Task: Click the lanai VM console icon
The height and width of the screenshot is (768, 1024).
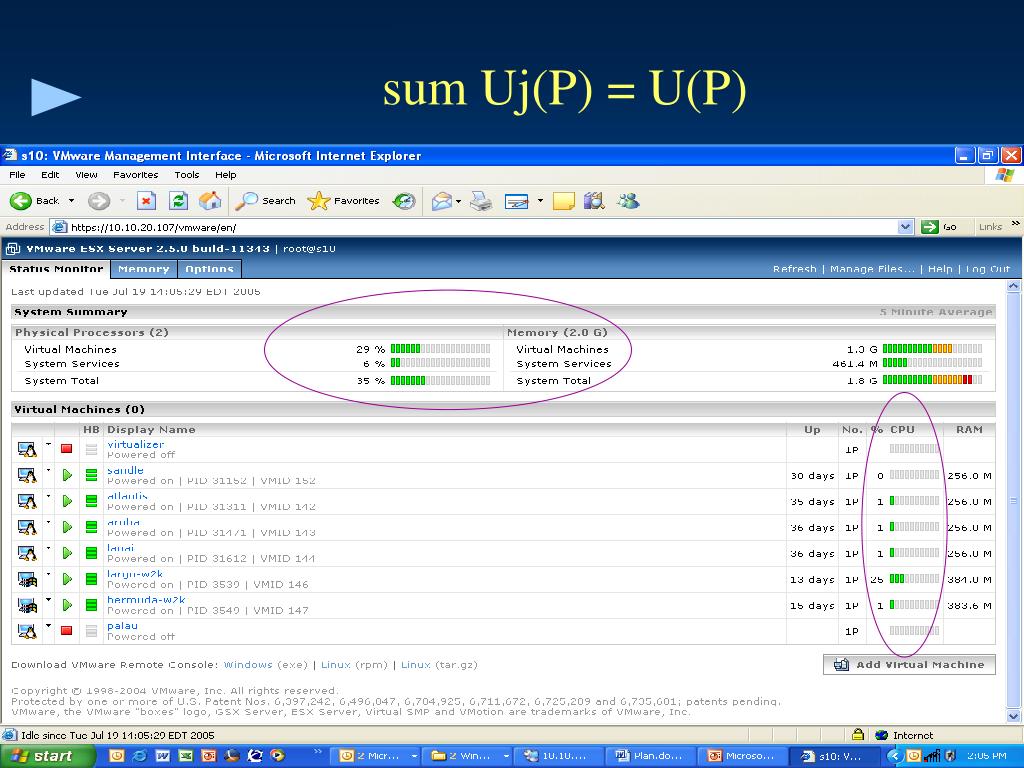Action: pyautogui.click(x=27, y=553)
